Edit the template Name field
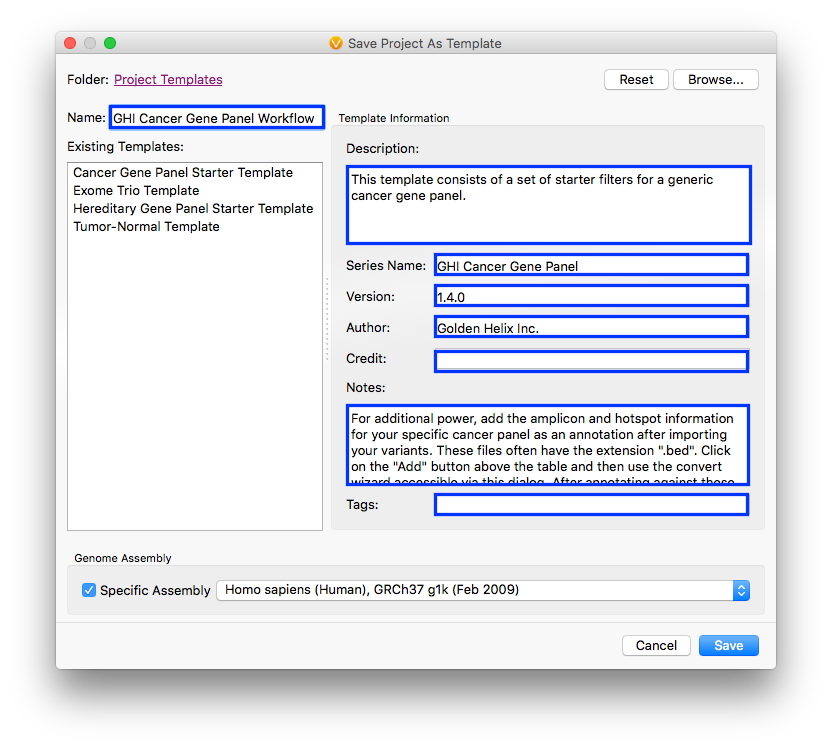832x749 pixels. tap(216, 117)
